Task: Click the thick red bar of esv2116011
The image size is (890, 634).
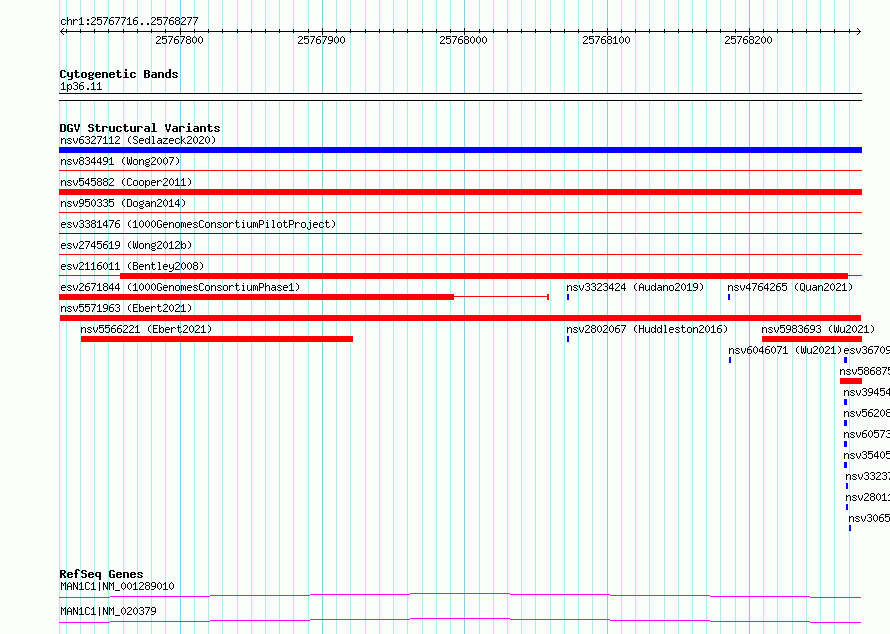Action: tap(484, 276)
